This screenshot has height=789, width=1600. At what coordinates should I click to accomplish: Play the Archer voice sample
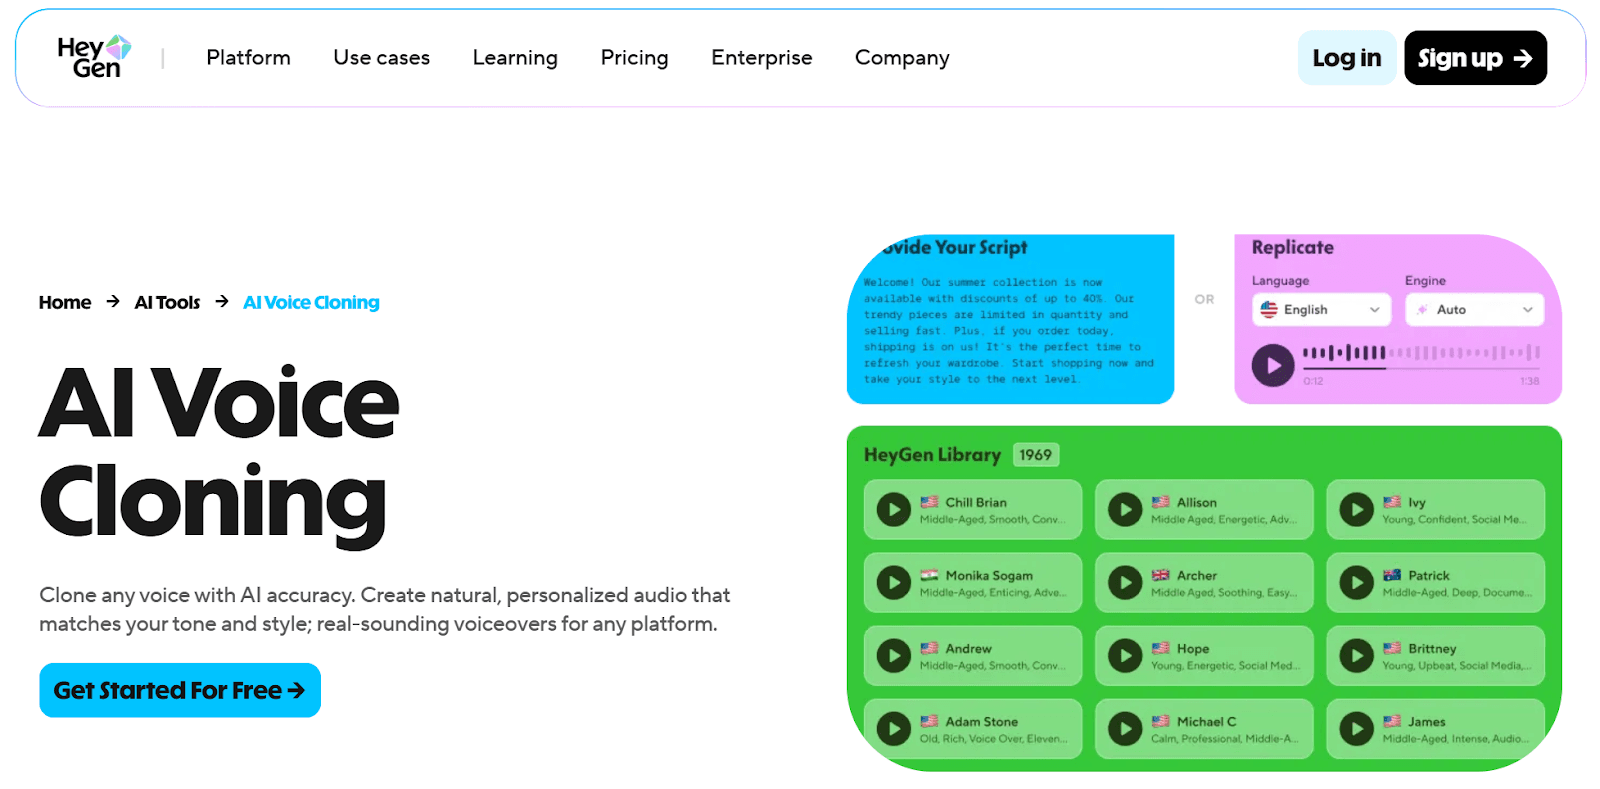1125,583
